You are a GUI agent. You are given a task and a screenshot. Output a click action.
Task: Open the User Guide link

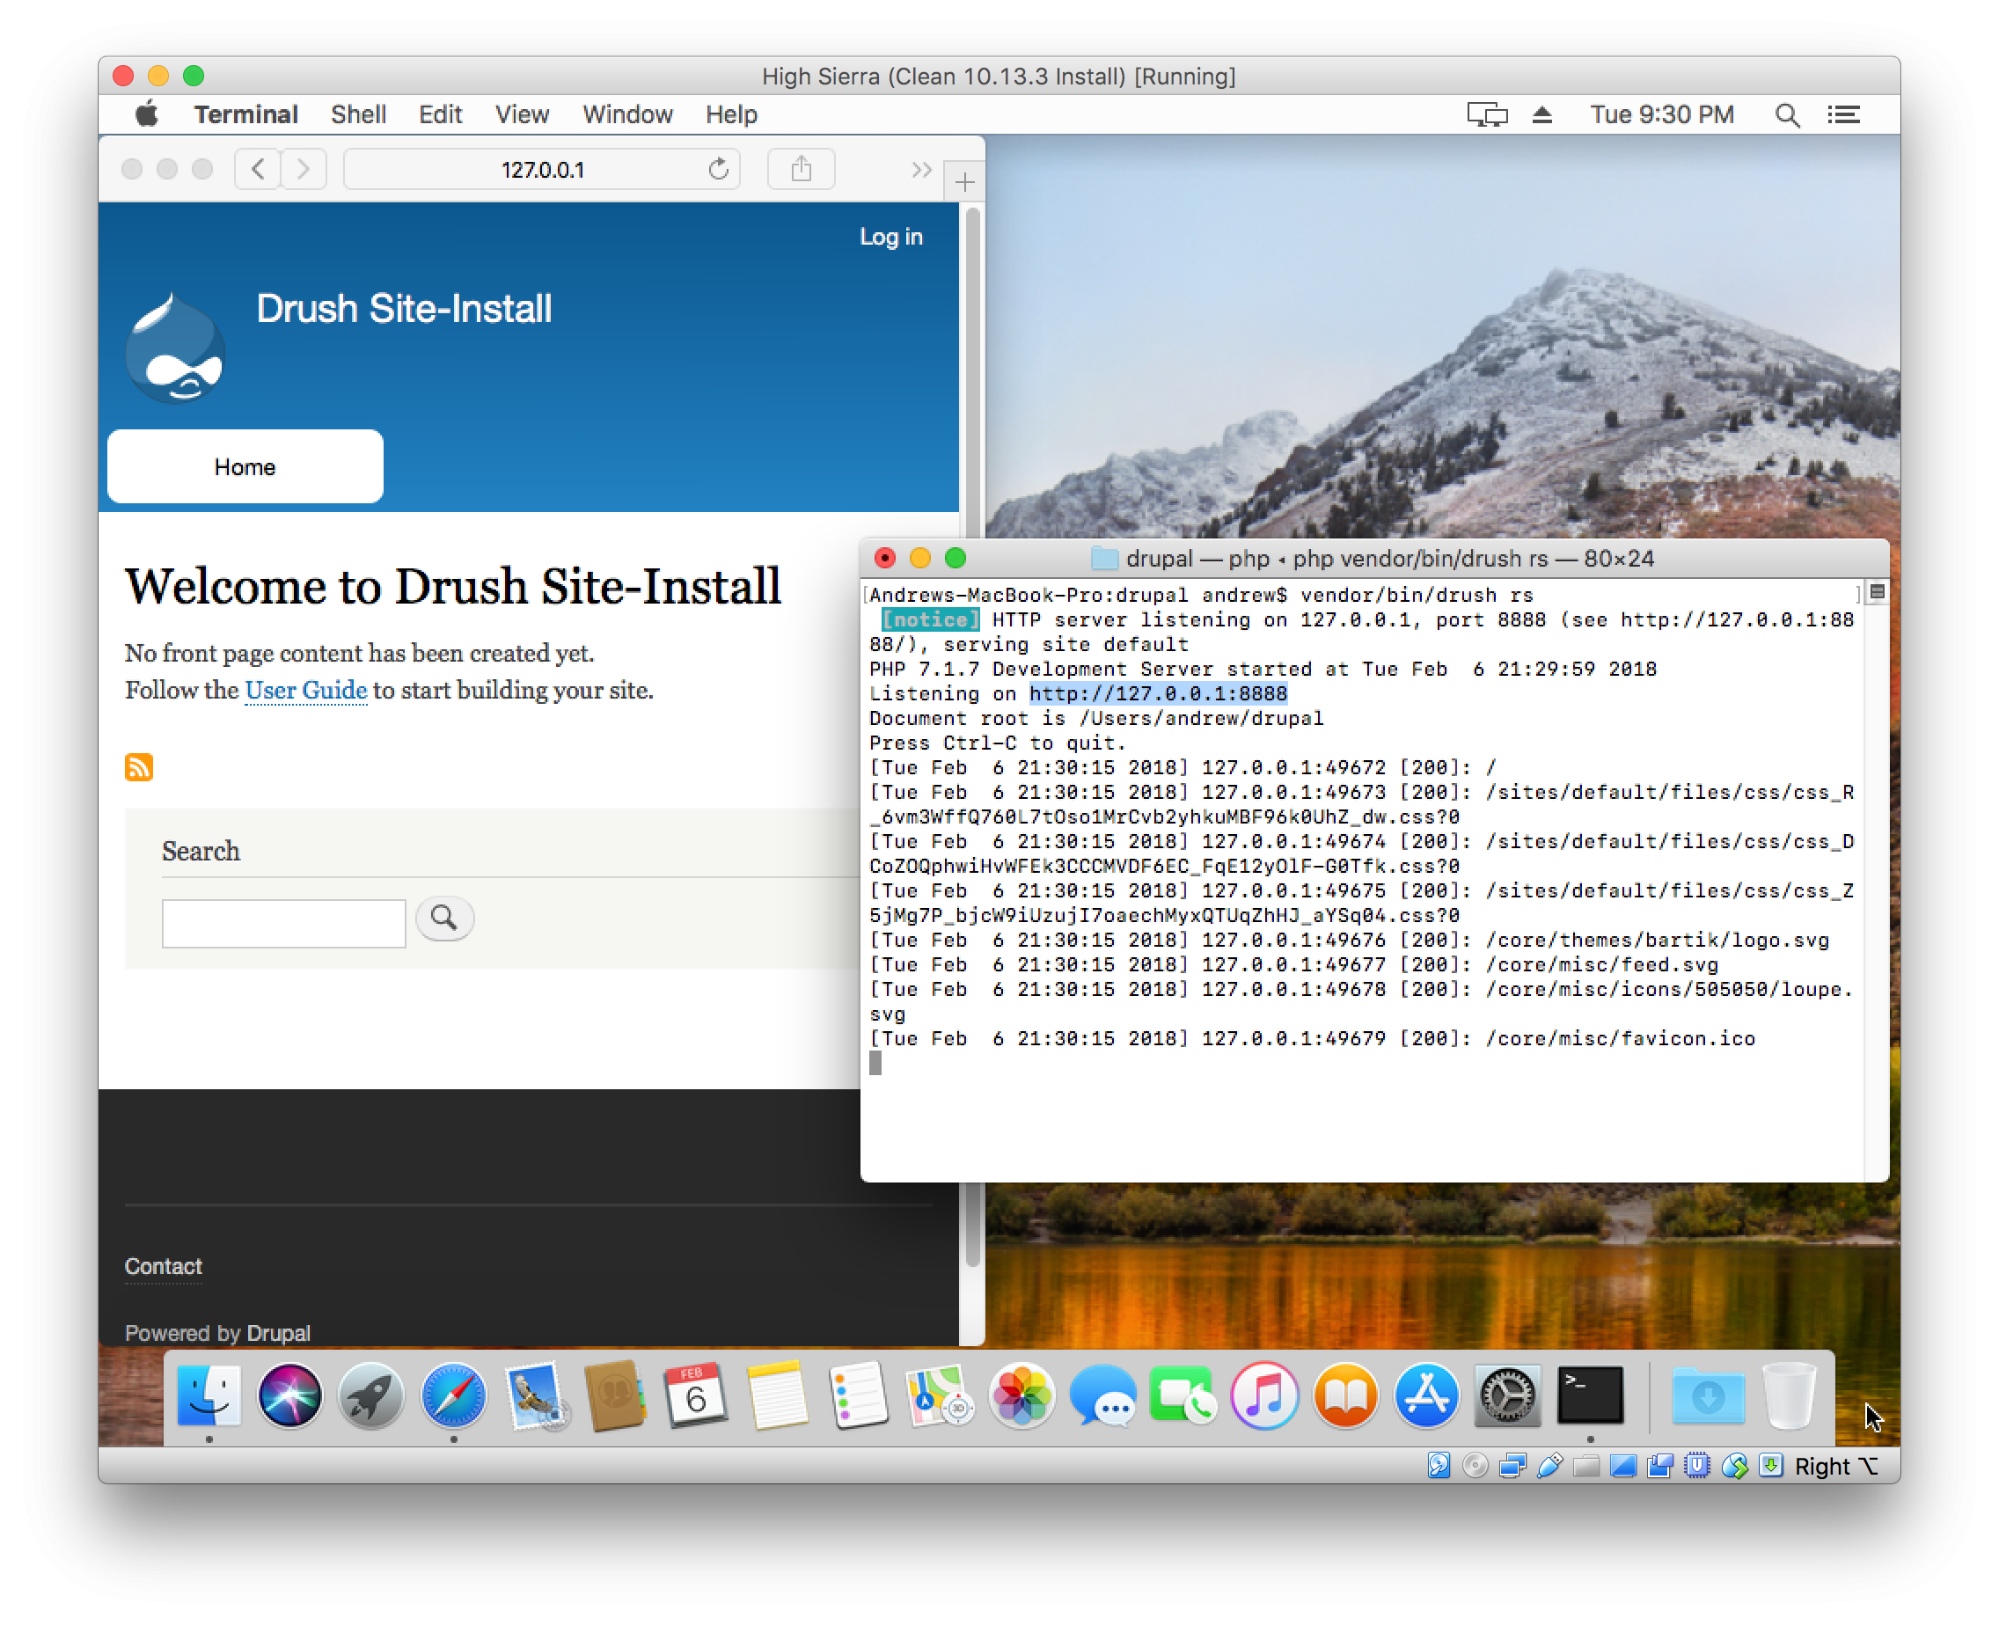(304, 690)
